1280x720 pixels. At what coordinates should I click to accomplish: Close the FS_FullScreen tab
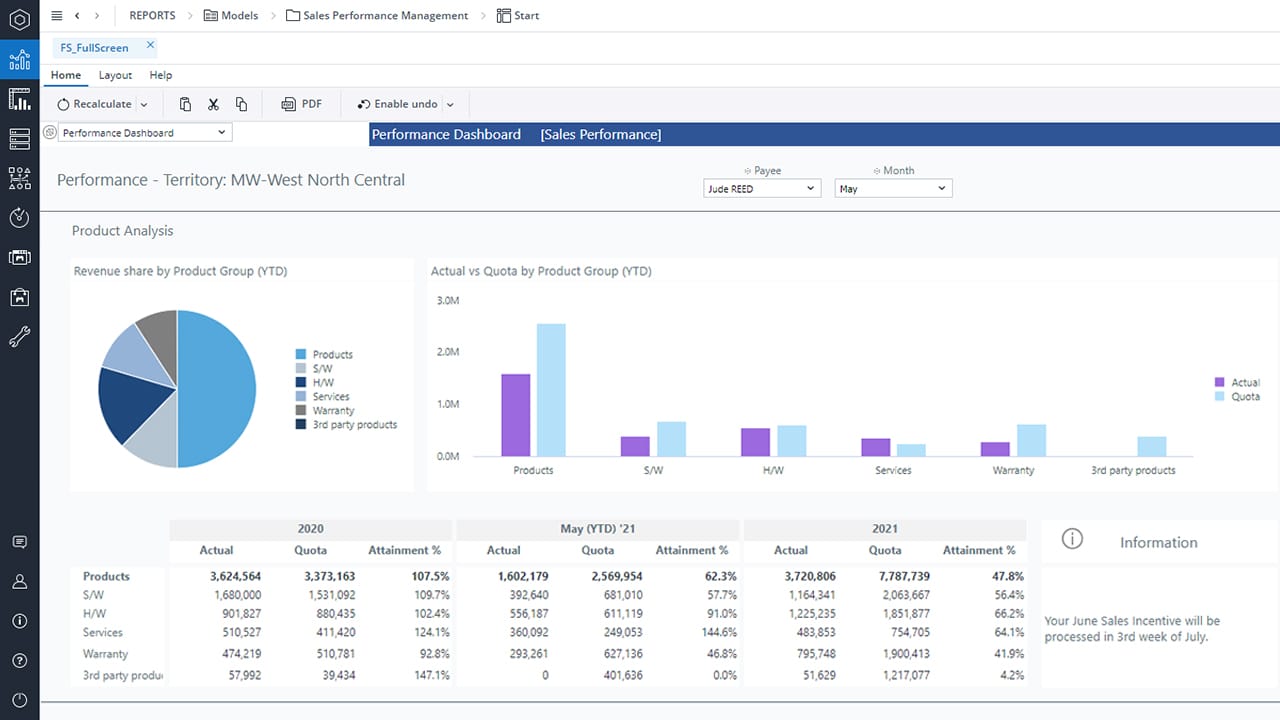151,46
